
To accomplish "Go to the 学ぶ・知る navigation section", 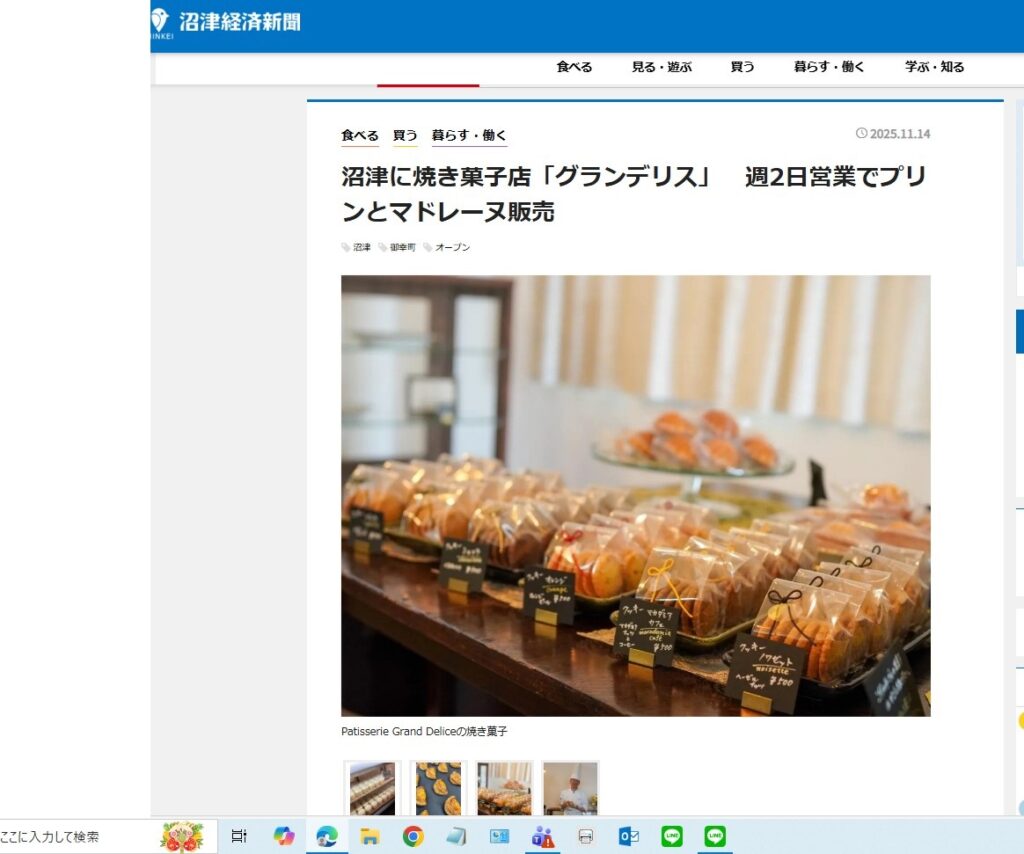I will coord(934,67).
